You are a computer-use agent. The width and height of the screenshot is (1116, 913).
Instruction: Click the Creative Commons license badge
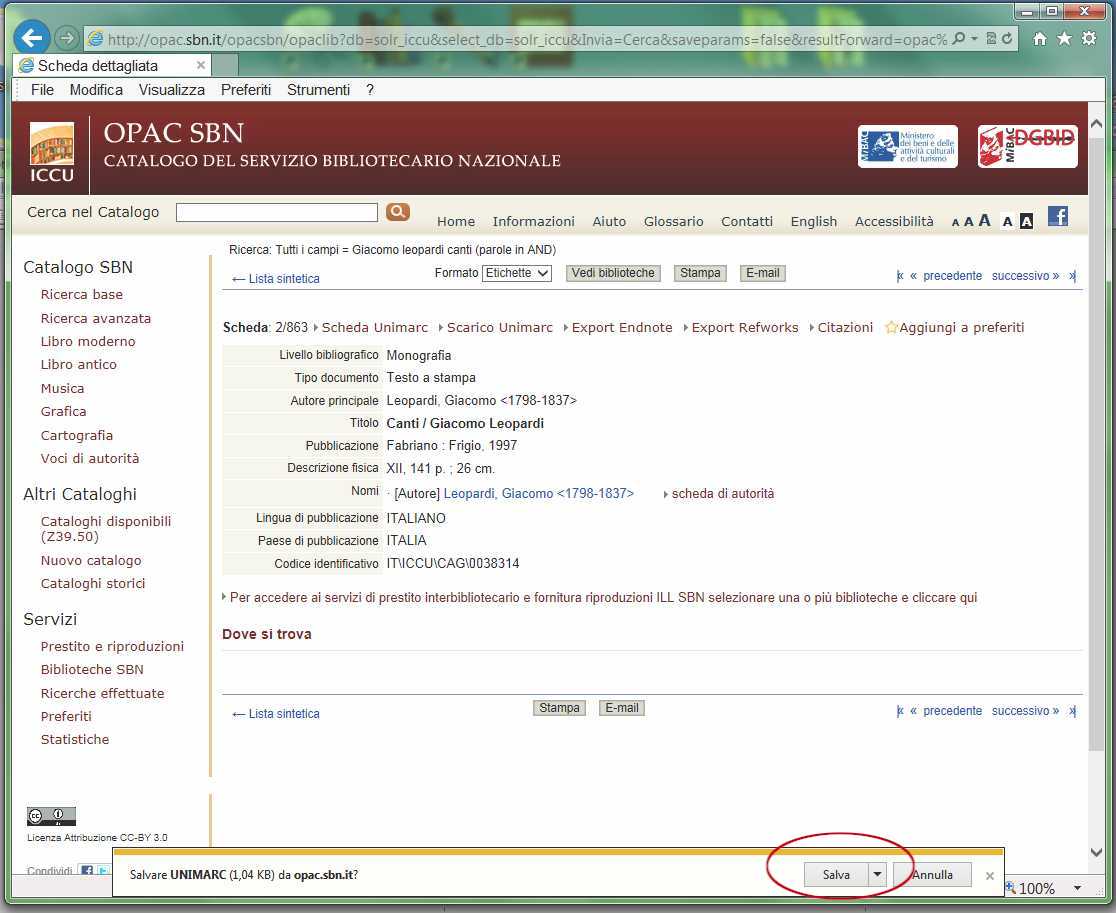(51, 816)
